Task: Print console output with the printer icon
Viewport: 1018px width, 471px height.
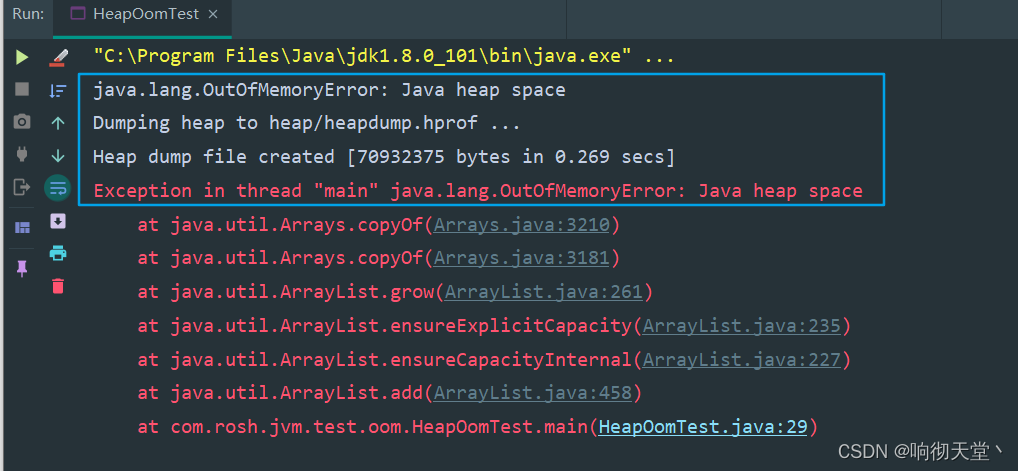Action: coord(58,252)
